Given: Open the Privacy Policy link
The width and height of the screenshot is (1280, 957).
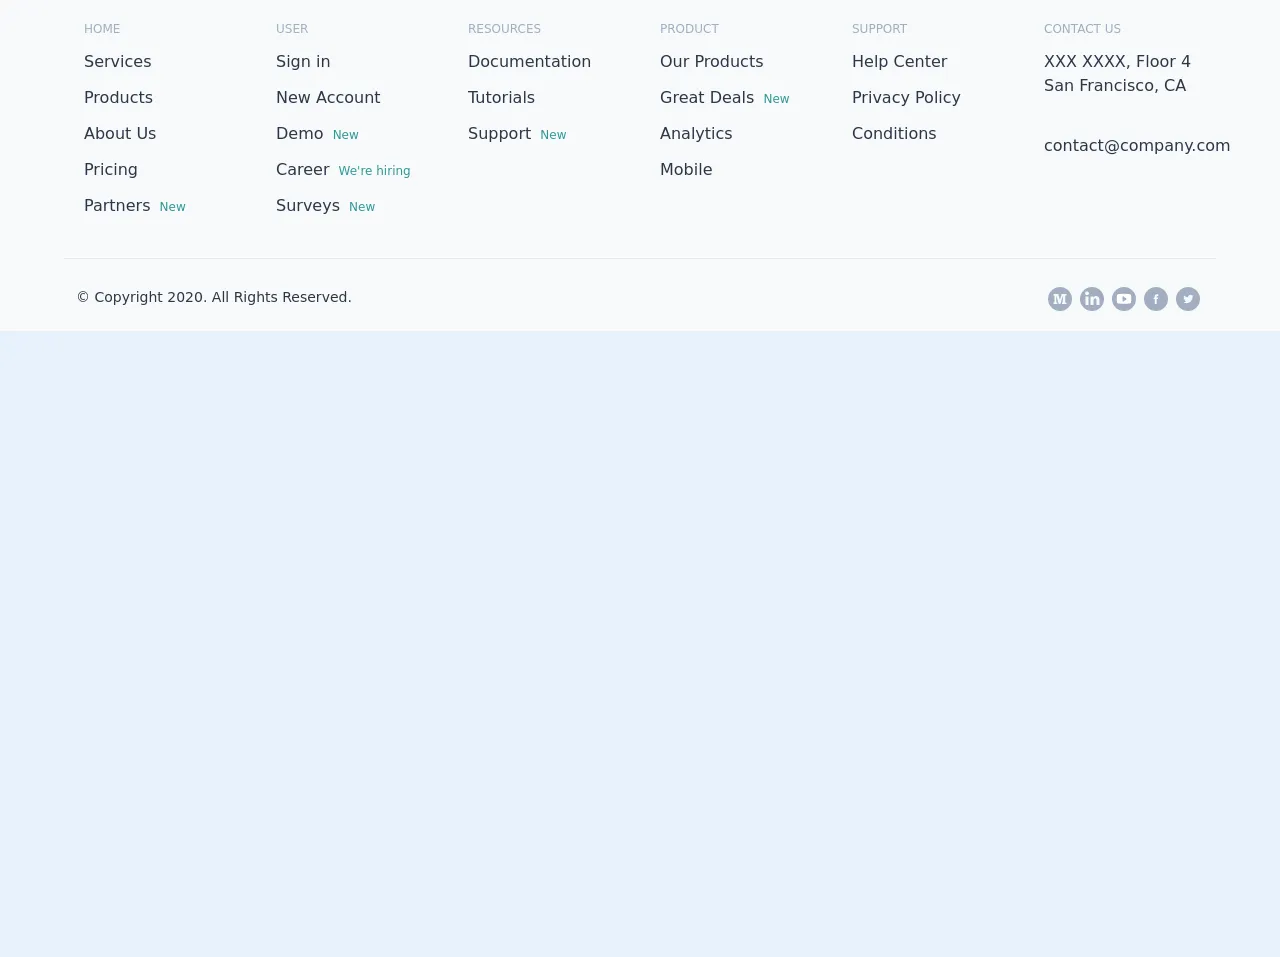Looking at the screenshot, I should tap(906, 98).
